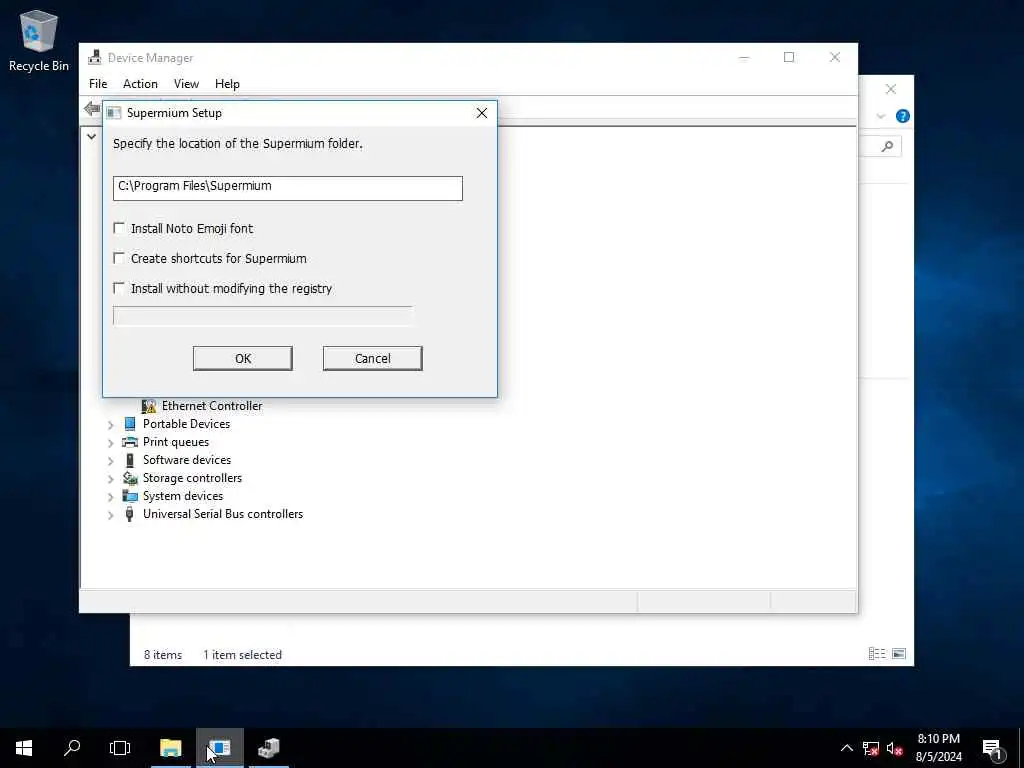The width and height of the screenshot is (1024, 768).
Task: Maximize the Device Manager window
Action: point(789,57)
